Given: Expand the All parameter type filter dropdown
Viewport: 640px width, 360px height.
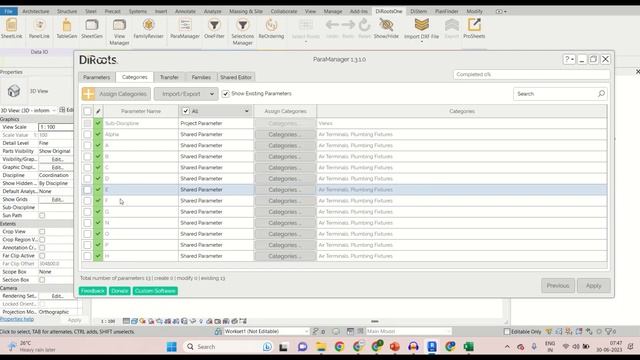Looking at the screenshot, I should click(x=247, y=111).
